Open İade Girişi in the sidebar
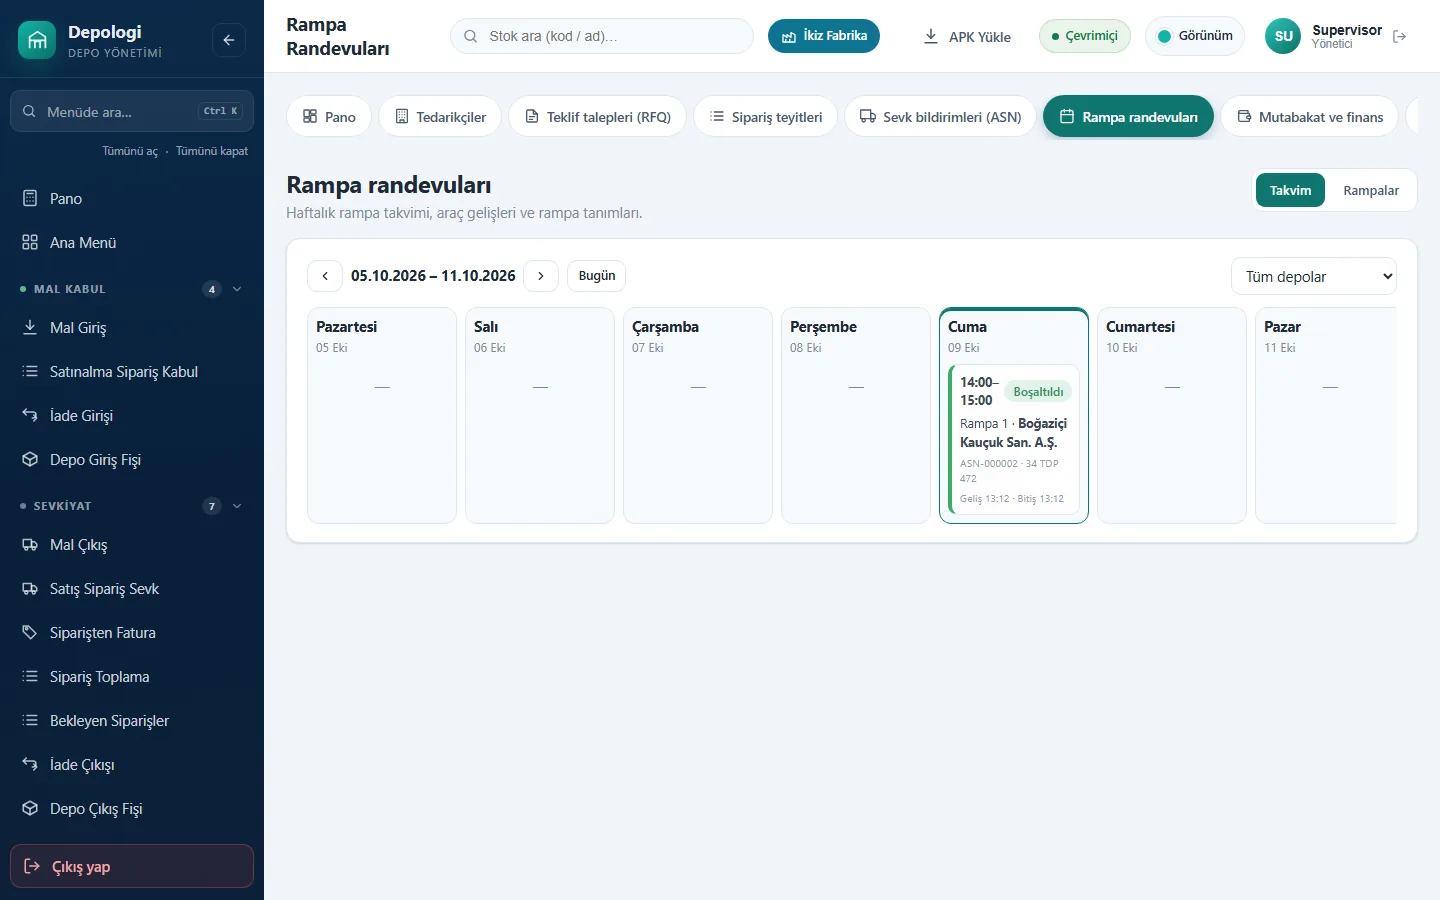 pyautogui.click(x=132, y=416)
